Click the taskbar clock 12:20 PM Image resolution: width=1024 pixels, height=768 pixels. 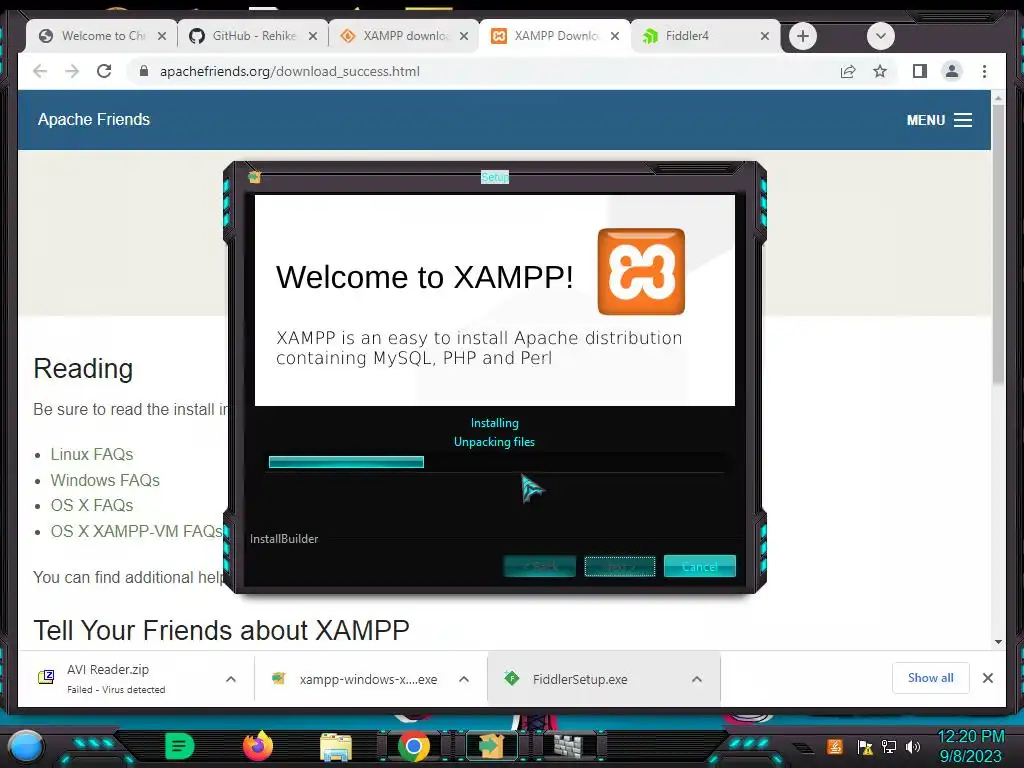pyautogui.click(x=970, y=737)
